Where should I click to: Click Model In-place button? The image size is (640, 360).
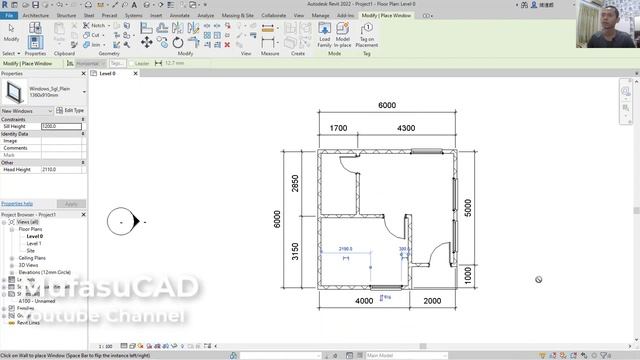coord(342,35)
